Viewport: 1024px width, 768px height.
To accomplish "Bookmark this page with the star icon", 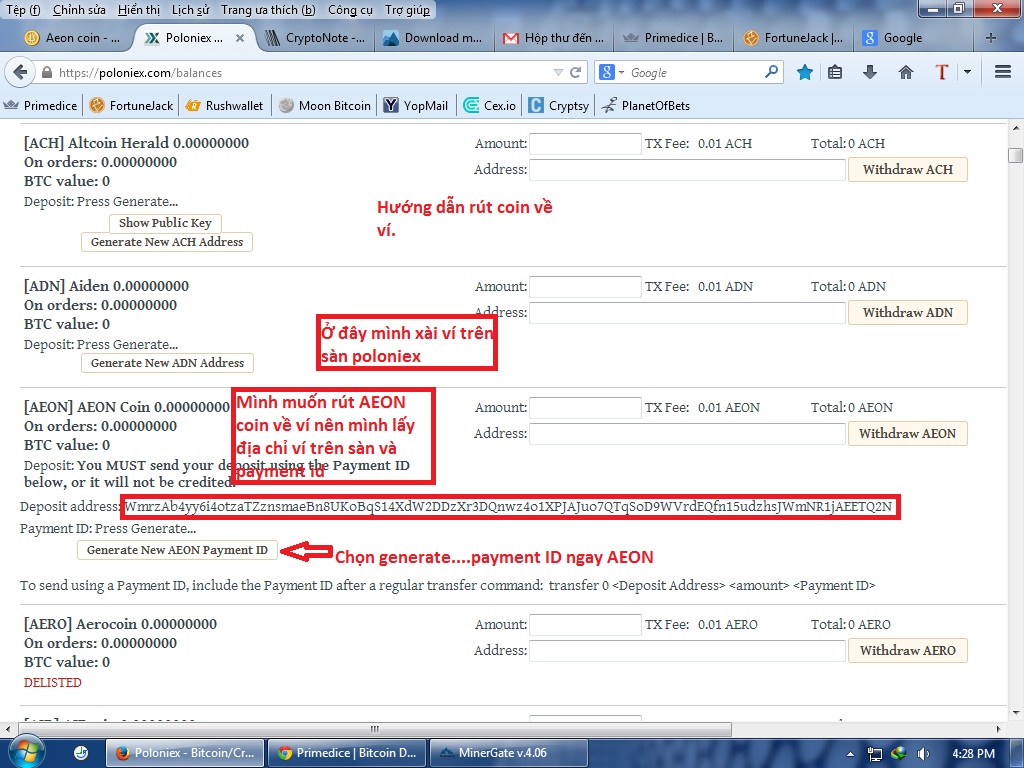I will click(805, 72).
